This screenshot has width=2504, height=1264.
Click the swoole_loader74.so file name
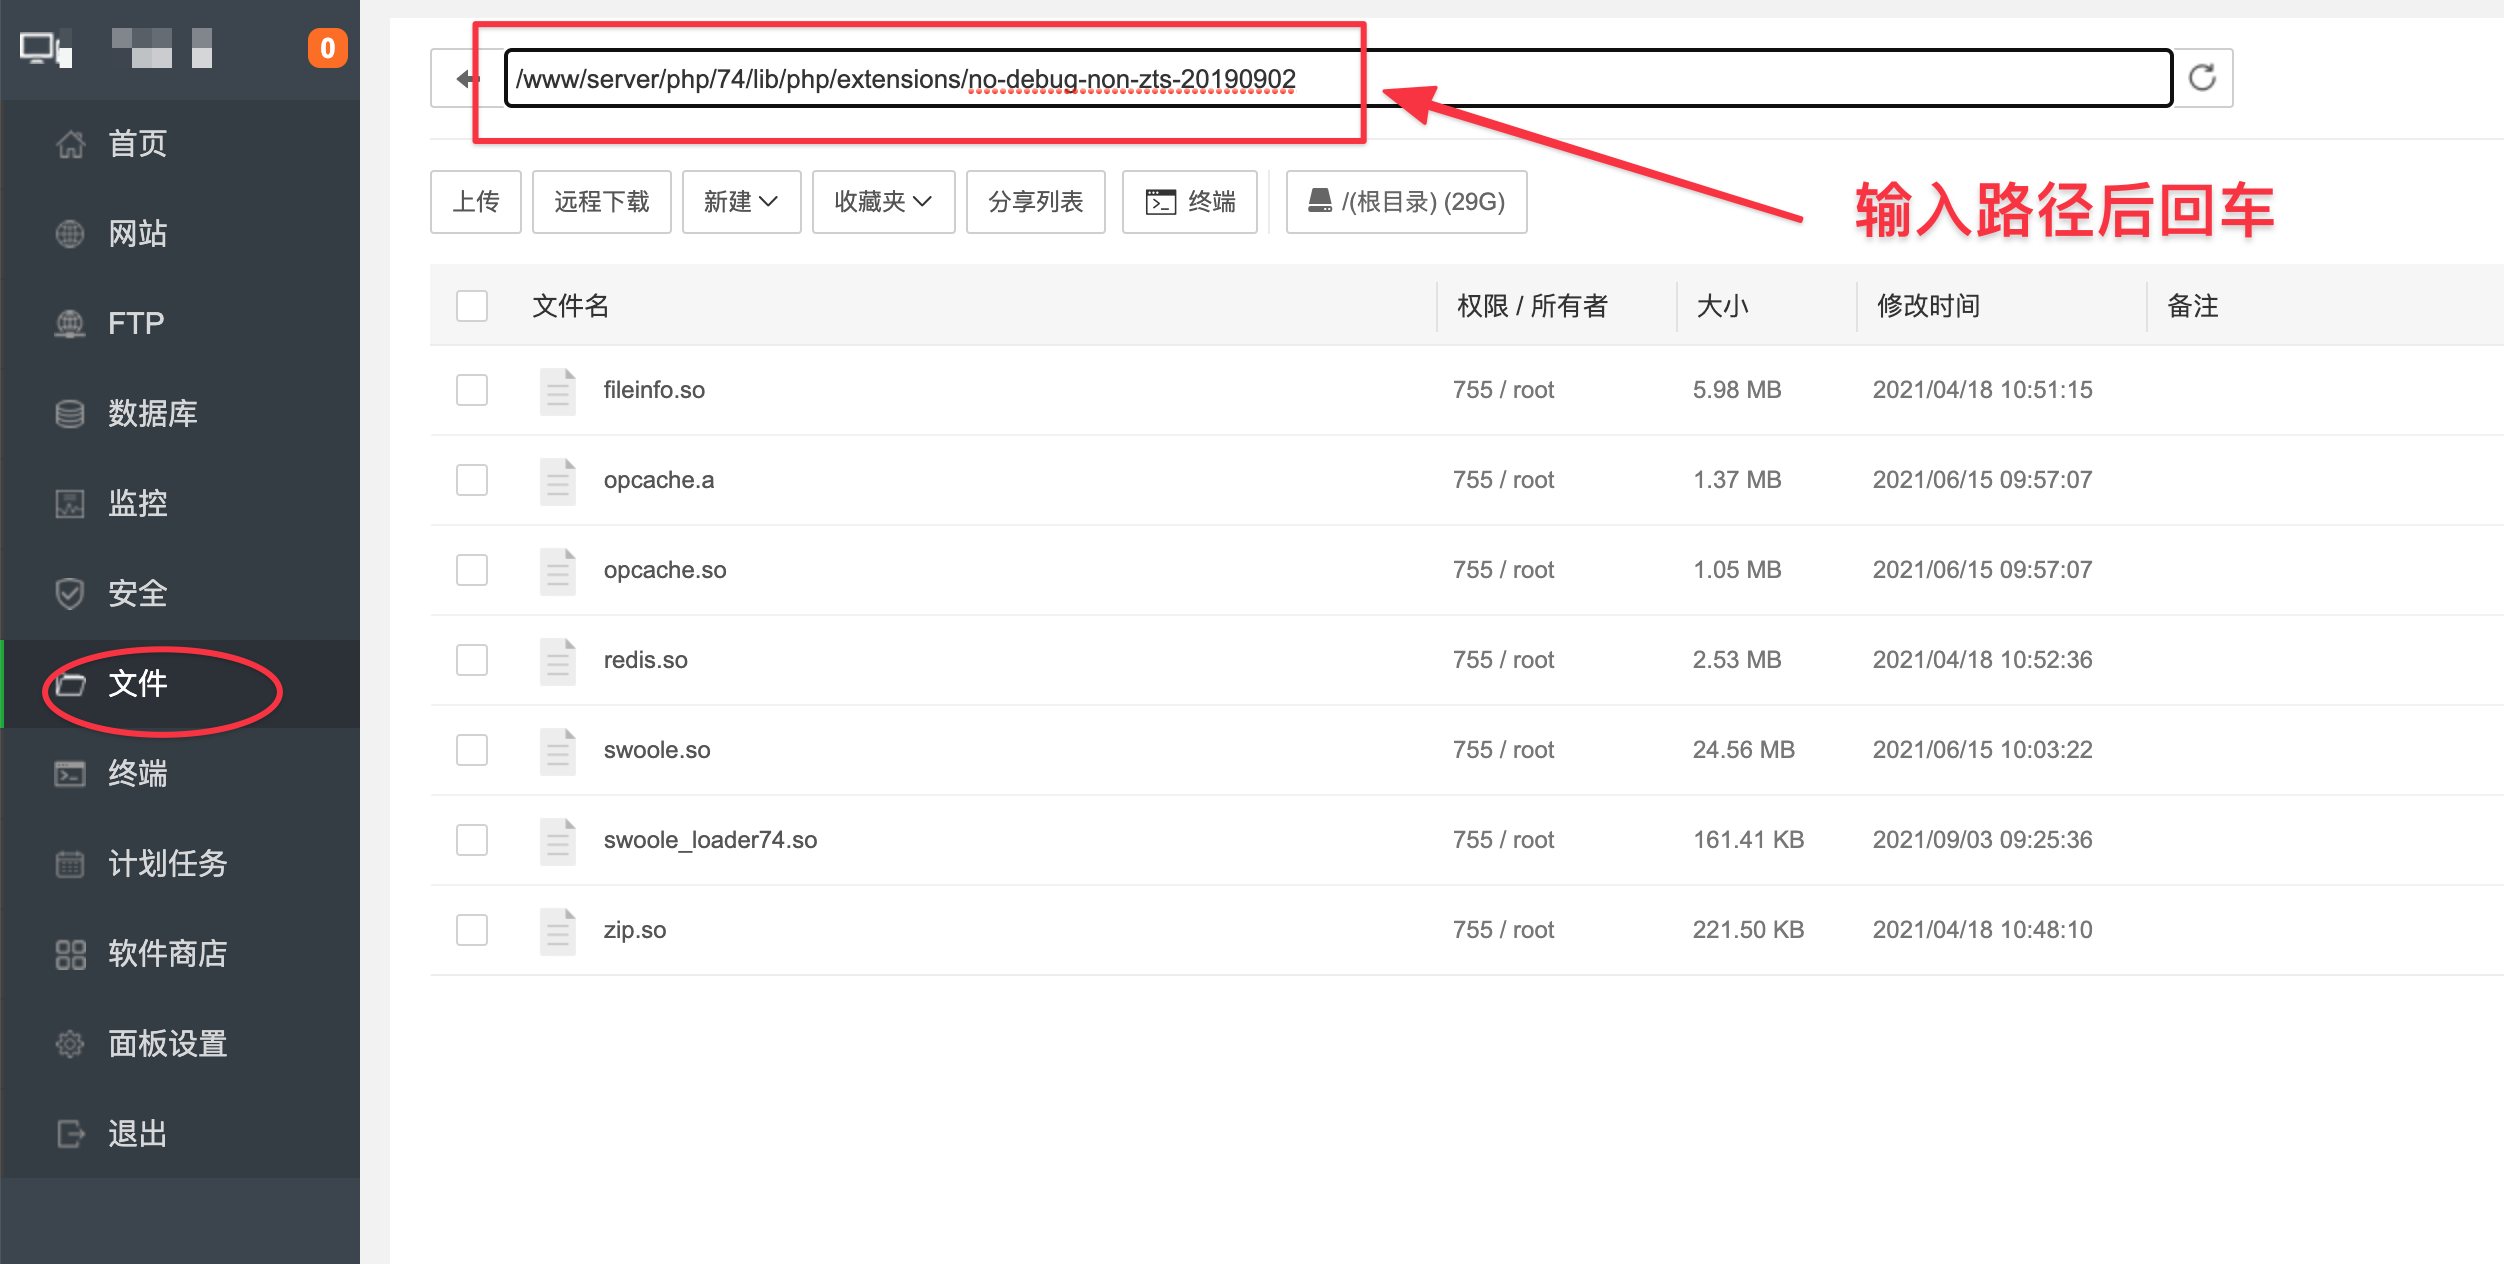click(x=710, y=840)
